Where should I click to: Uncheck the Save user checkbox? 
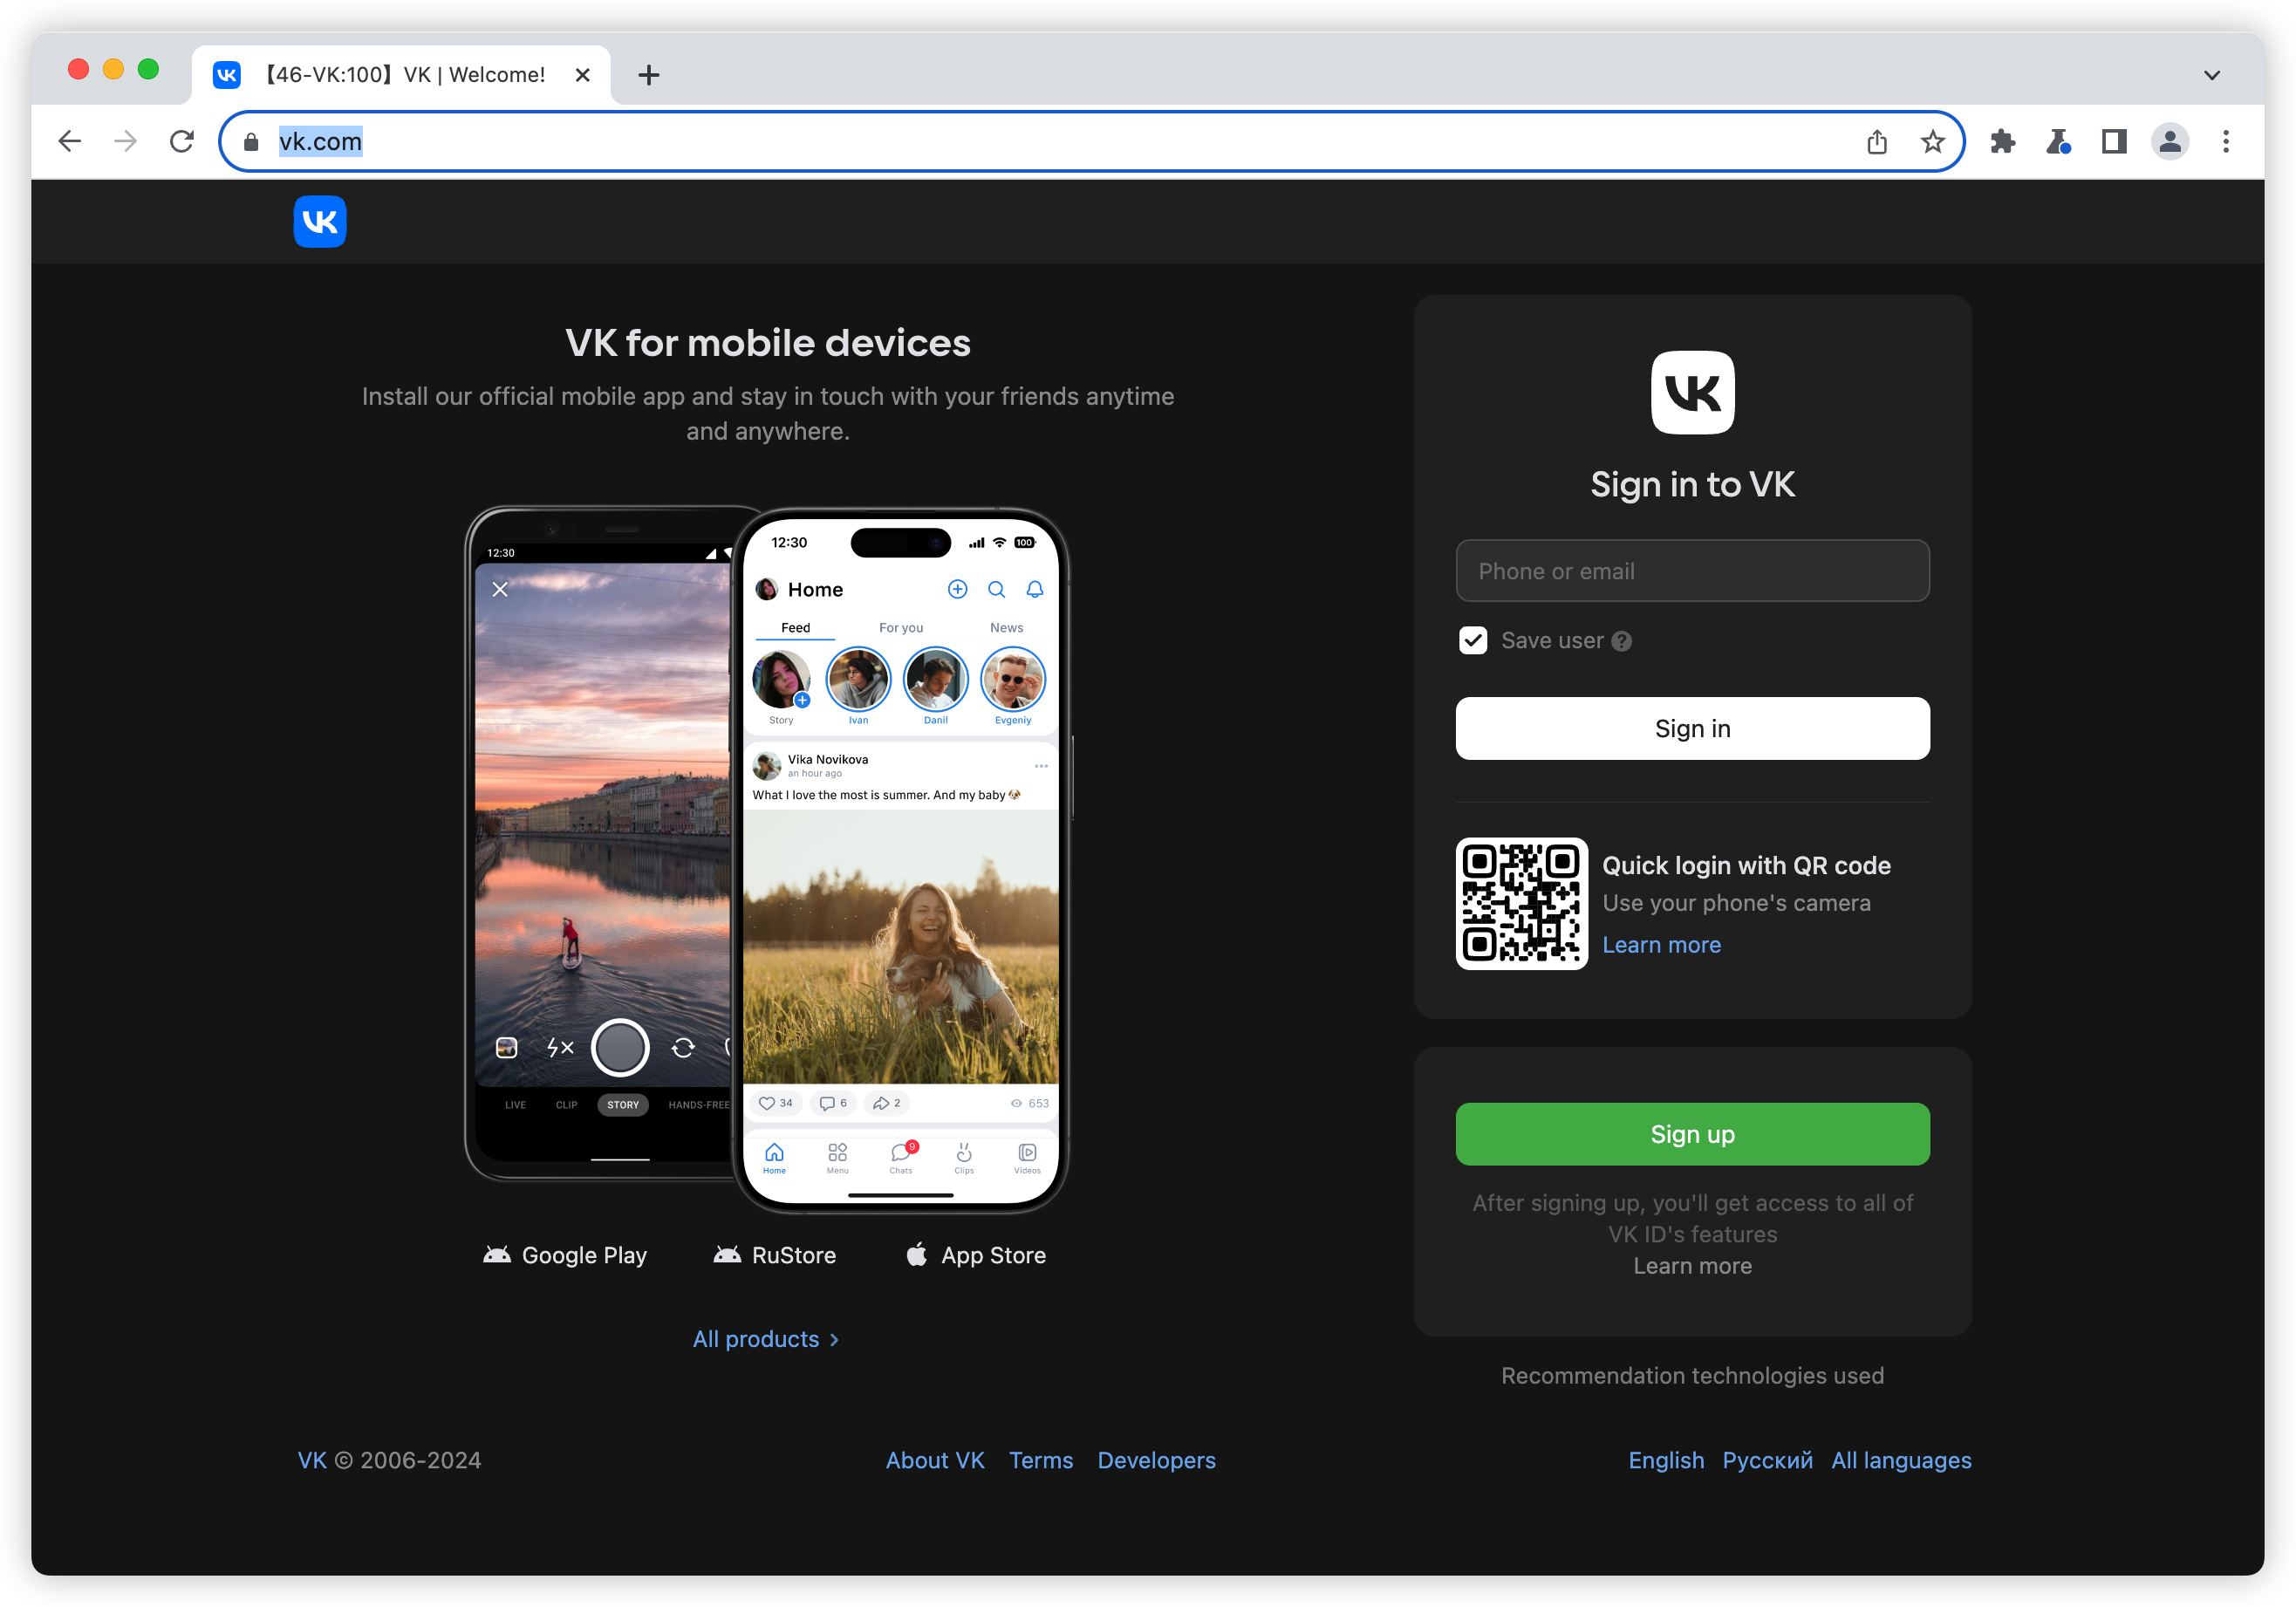pos(1473,641)
